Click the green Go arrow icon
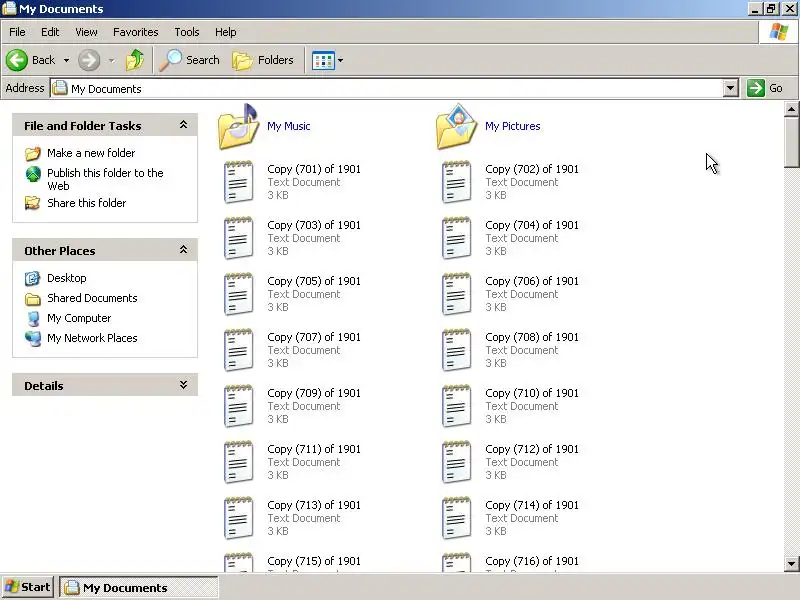Image resolution: width=800 pixels, height=600 pixels. tap(756, 88)
